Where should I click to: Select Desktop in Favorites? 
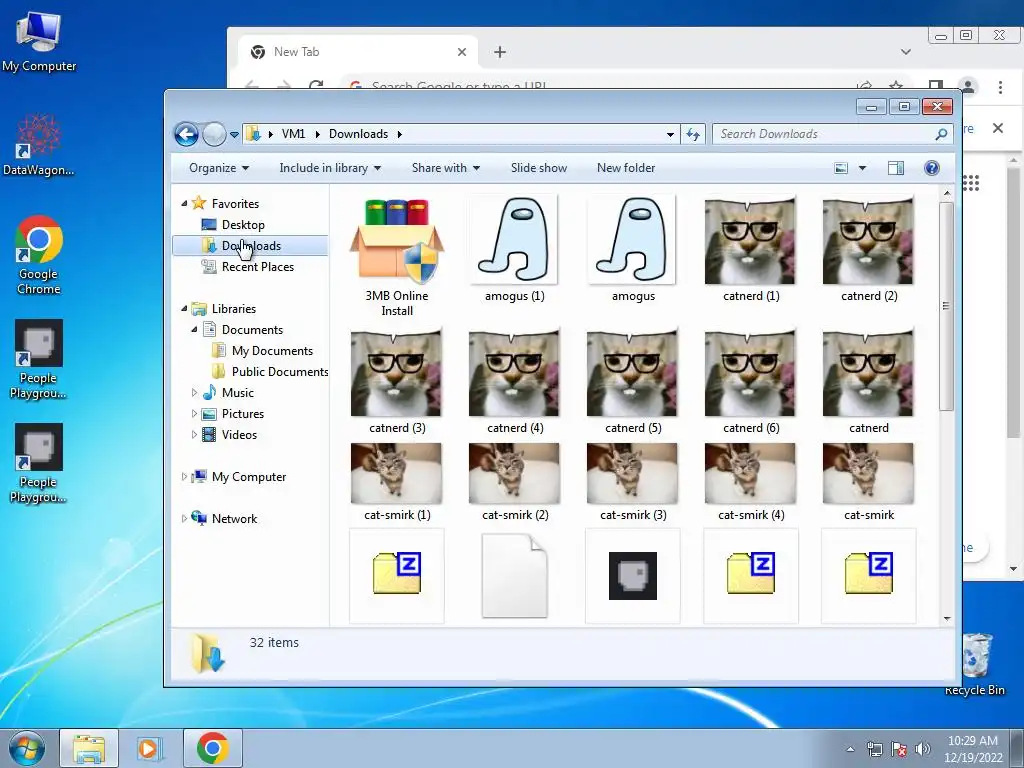pos(242,225)
